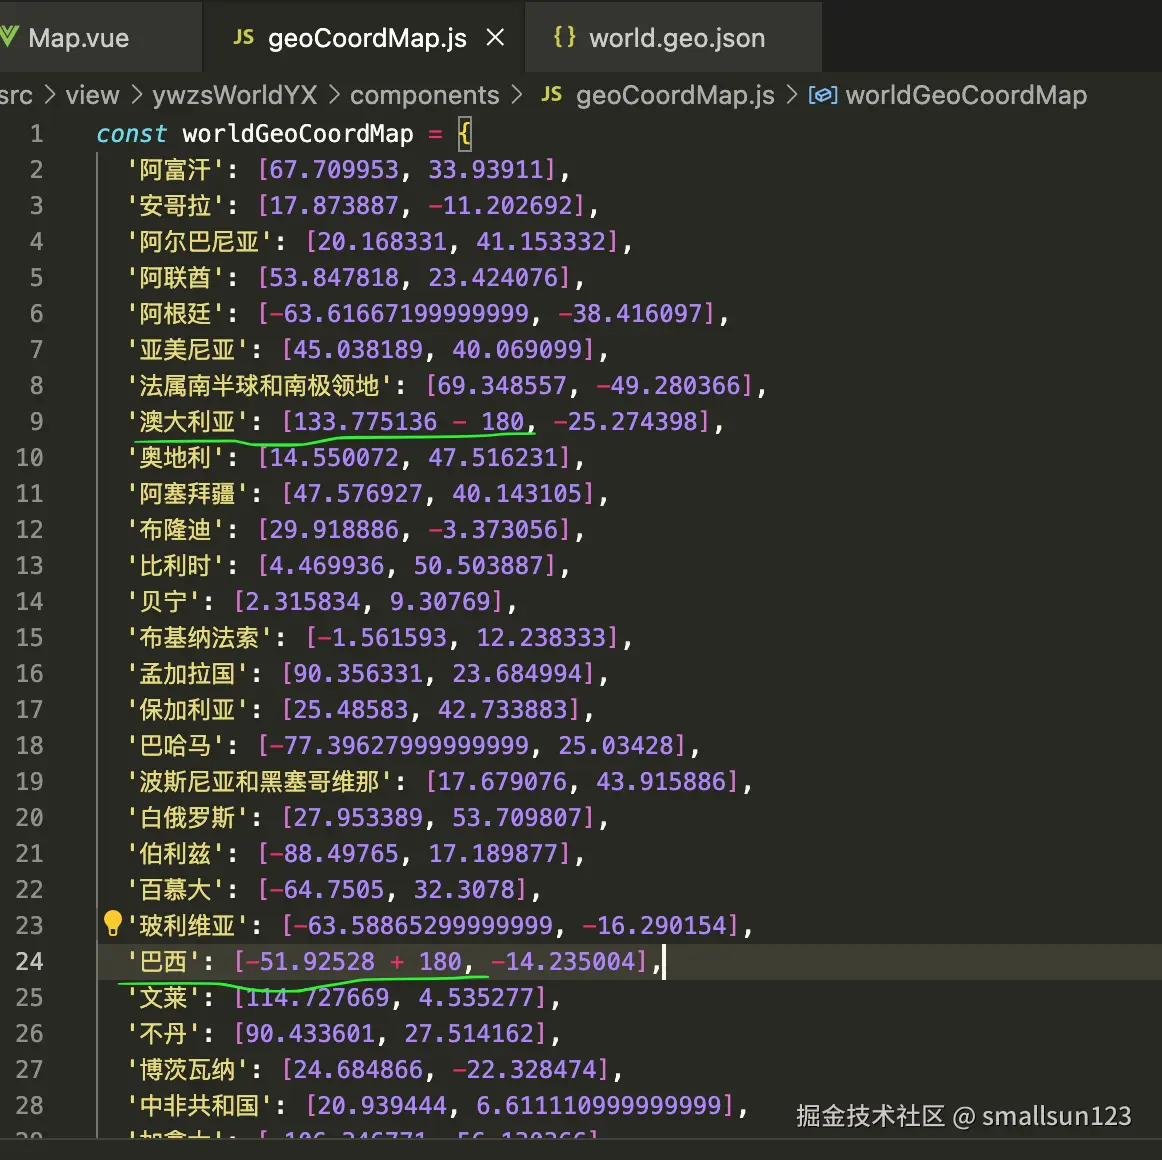Switch to the Map.vue tab
Screen dimensions: 1162x1160
pyautogui.click(x=80, y=37)
